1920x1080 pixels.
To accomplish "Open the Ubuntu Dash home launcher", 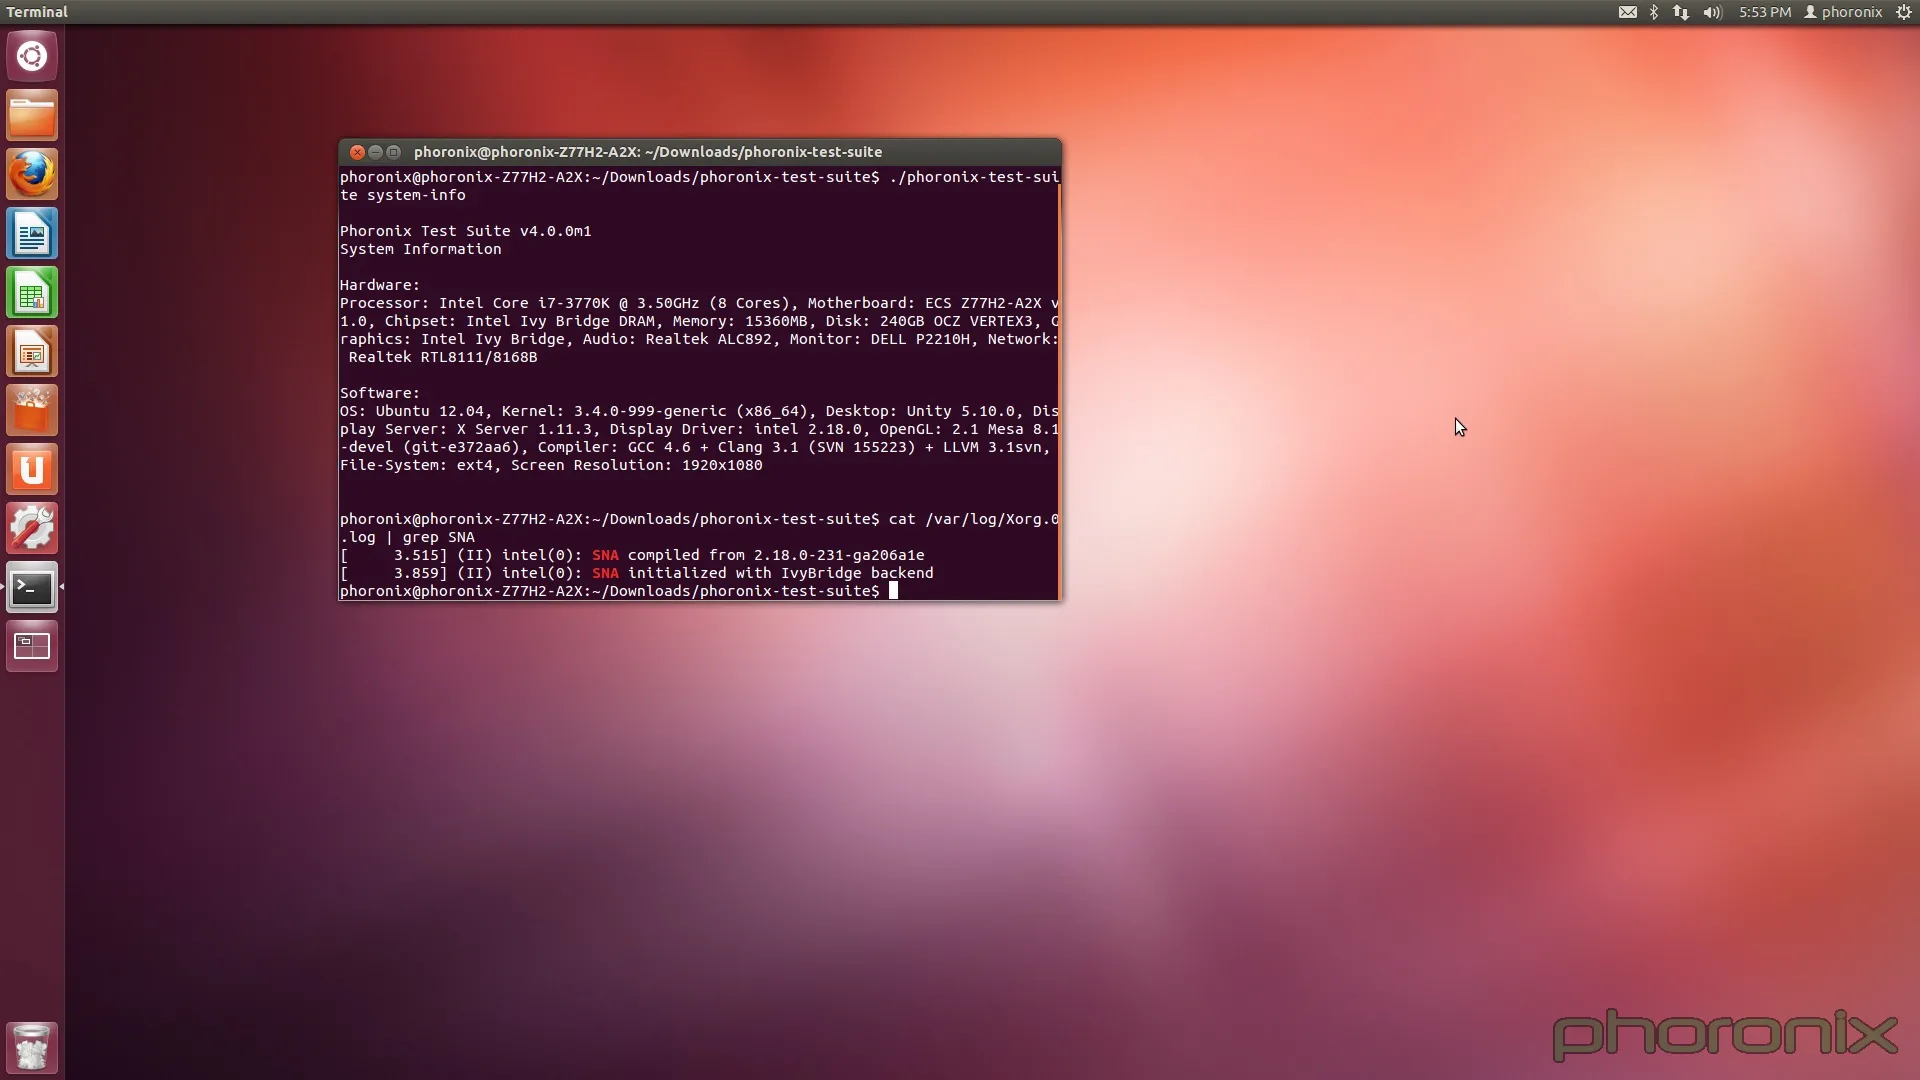I will coord(32,56).
